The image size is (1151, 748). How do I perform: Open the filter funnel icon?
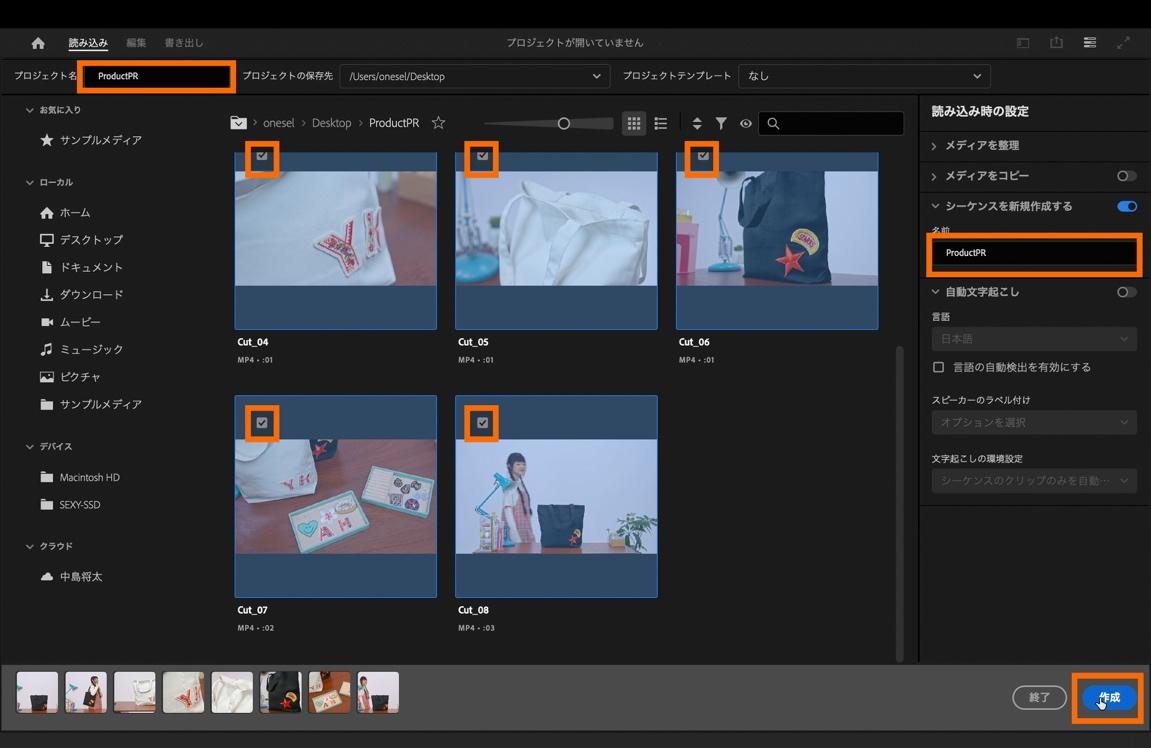click(721, 123)
